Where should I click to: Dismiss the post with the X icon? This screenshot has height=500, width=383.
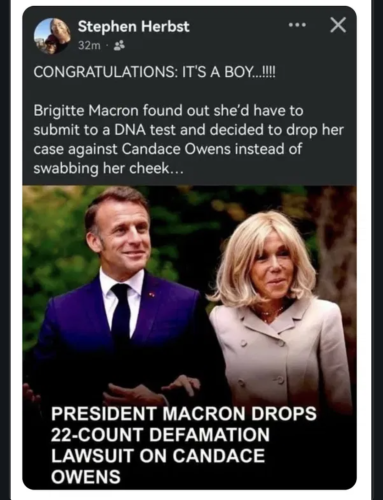pos(338,25)
